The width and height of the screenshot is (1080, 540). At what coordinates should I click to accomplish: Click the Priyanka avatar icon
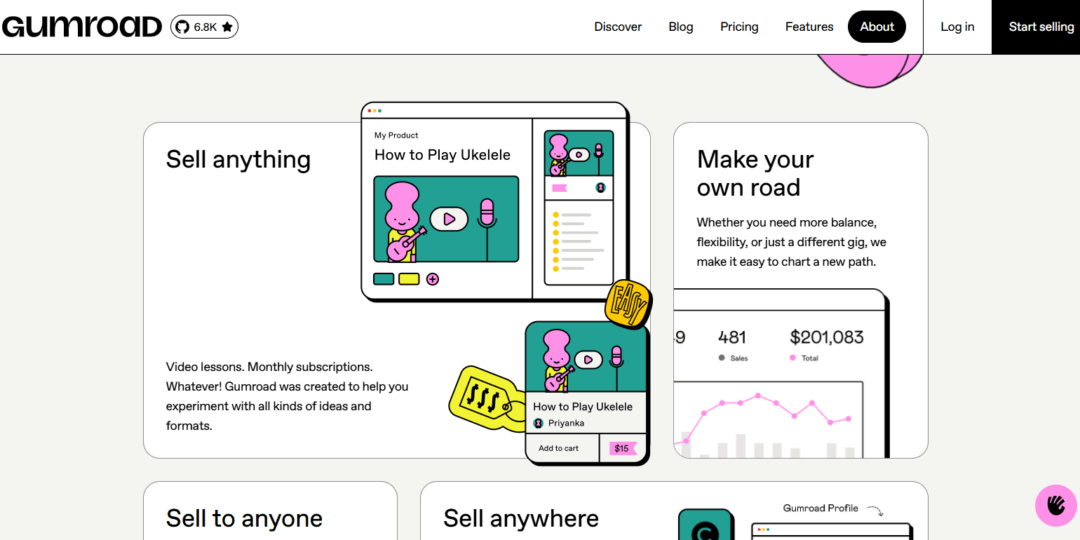(x=538, y=423)
